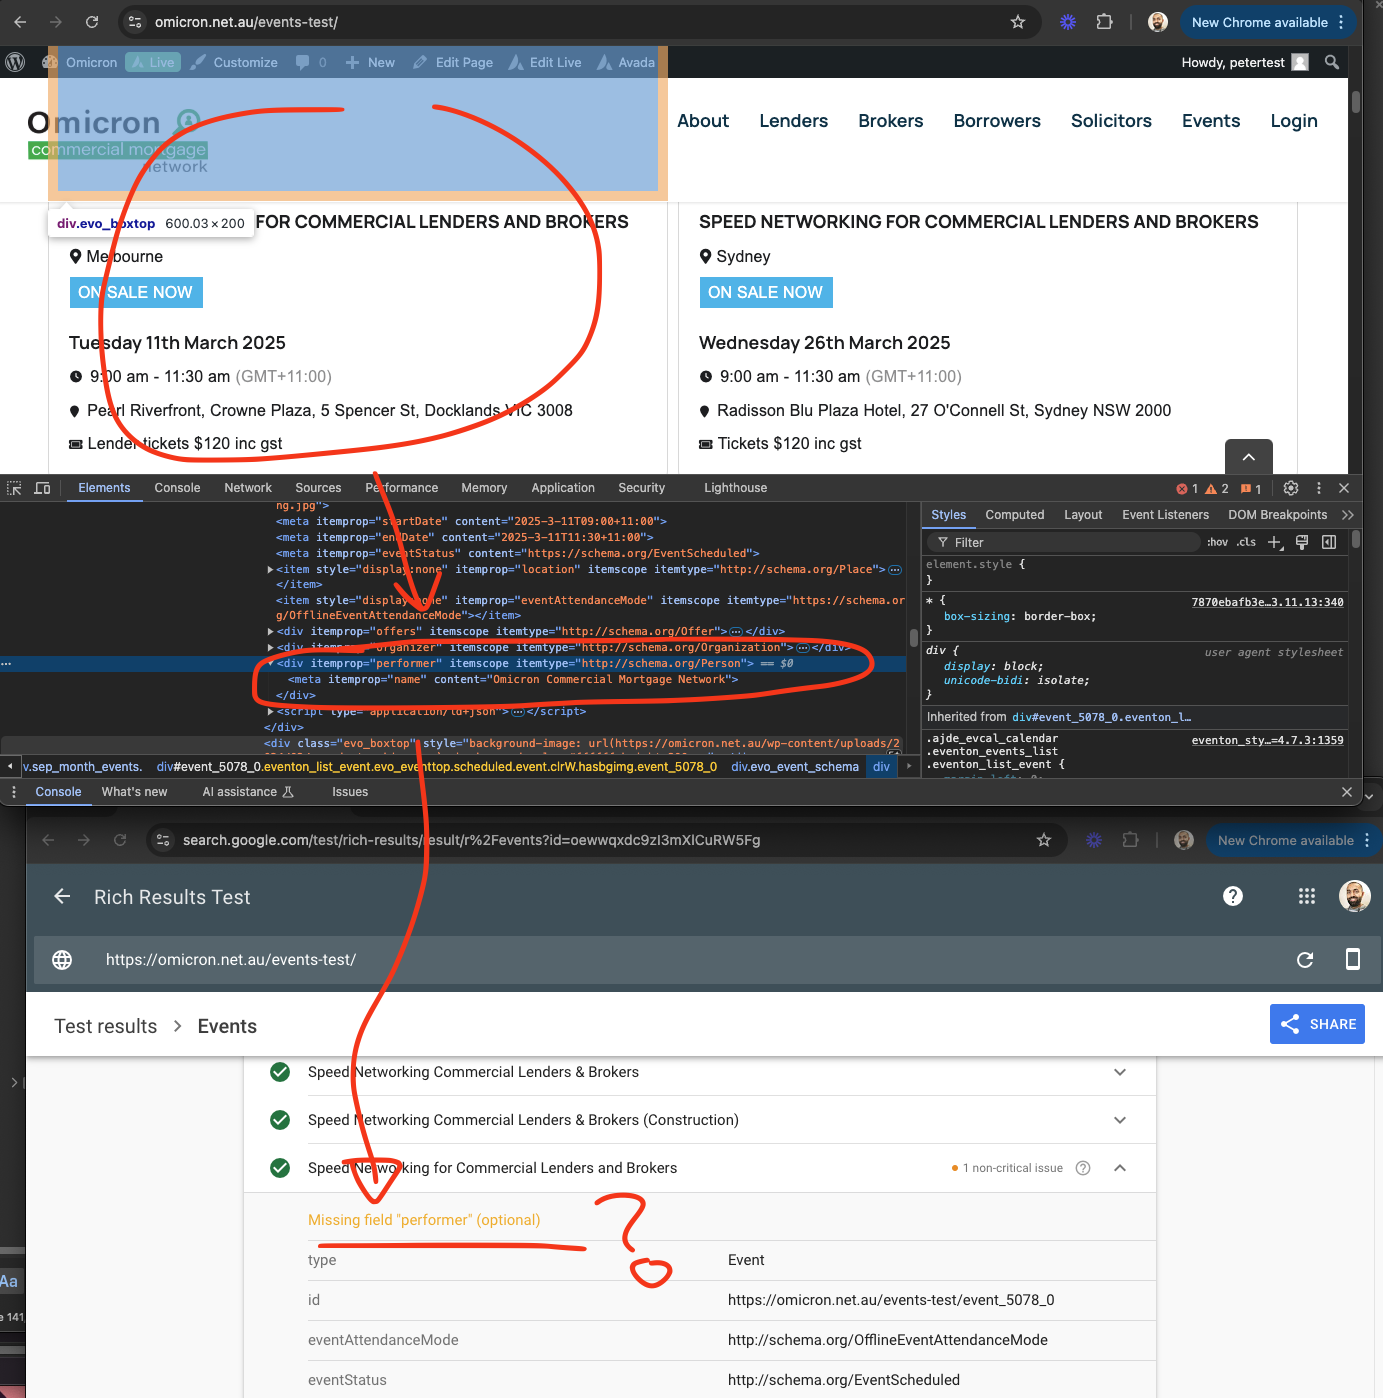Viewport: 1383px width, 1398px height.
Task: Click the yellow warning count badge in DevTools
Action: 1217,489
